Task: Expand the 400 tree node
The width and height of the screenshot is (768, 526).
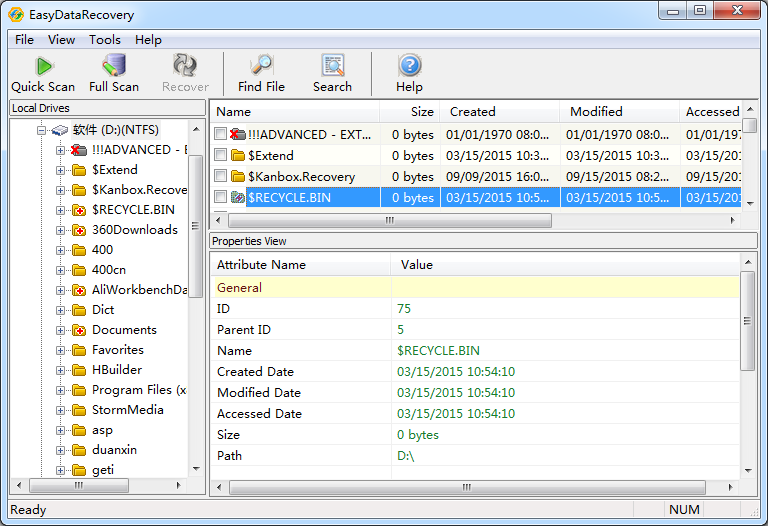Action: (60, 251)
